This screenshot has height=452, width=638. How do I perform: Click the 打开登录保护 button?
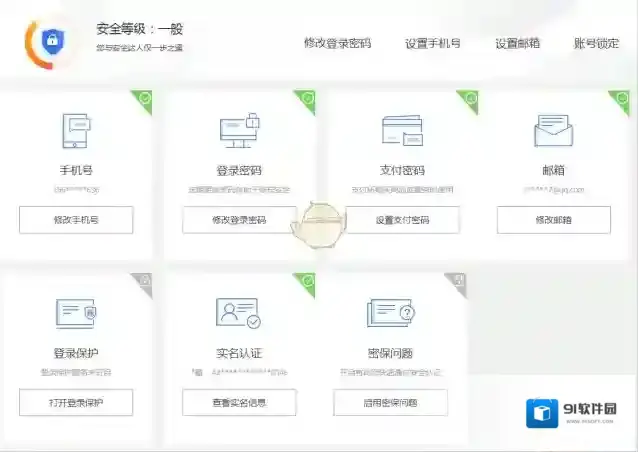(76, 403)
